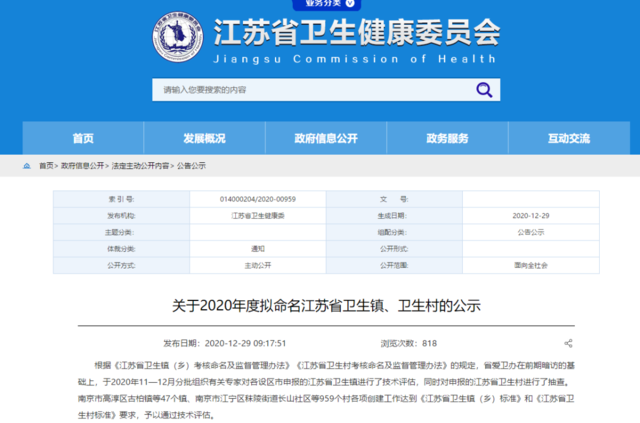
Task: Click the home icon in breadcrumb bar
Action: 27,166
